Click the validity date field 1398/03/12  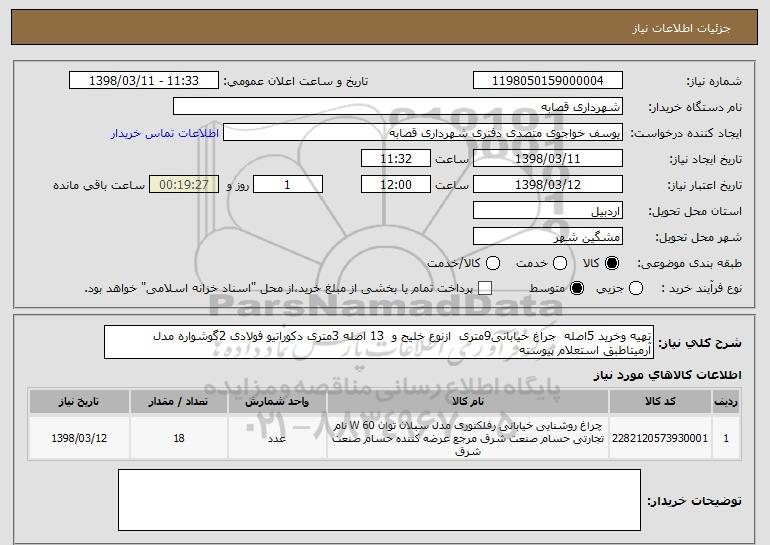click(548, 185)
